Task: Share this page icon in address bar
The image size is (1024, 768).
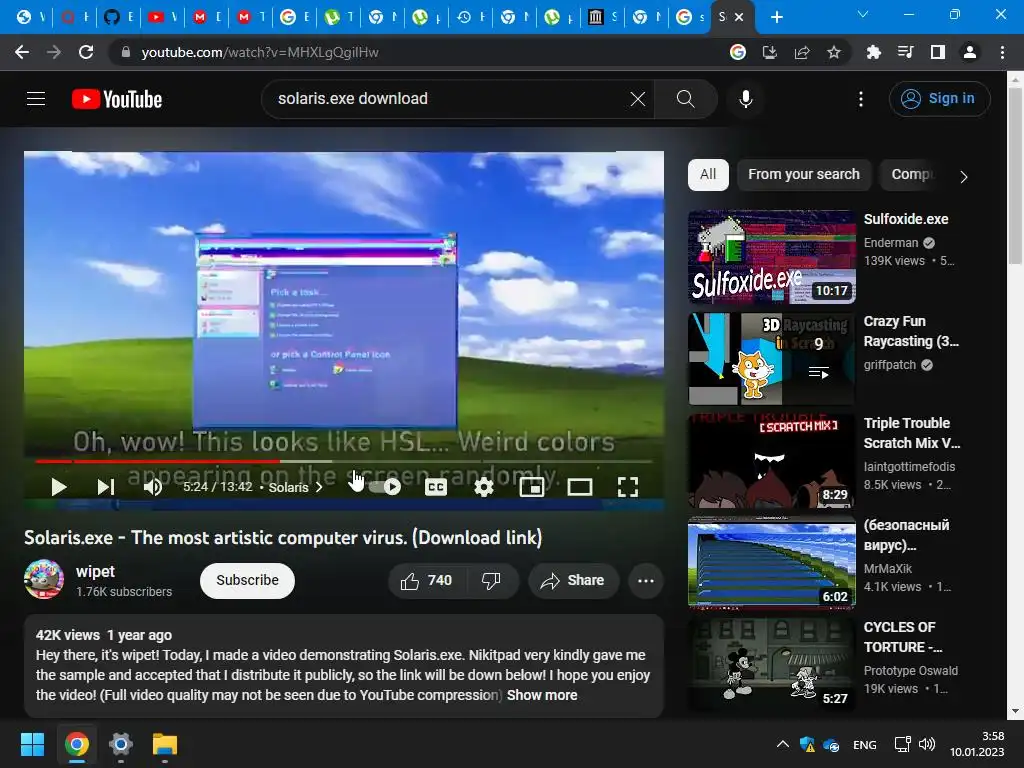Action: (x=802, y=52)
